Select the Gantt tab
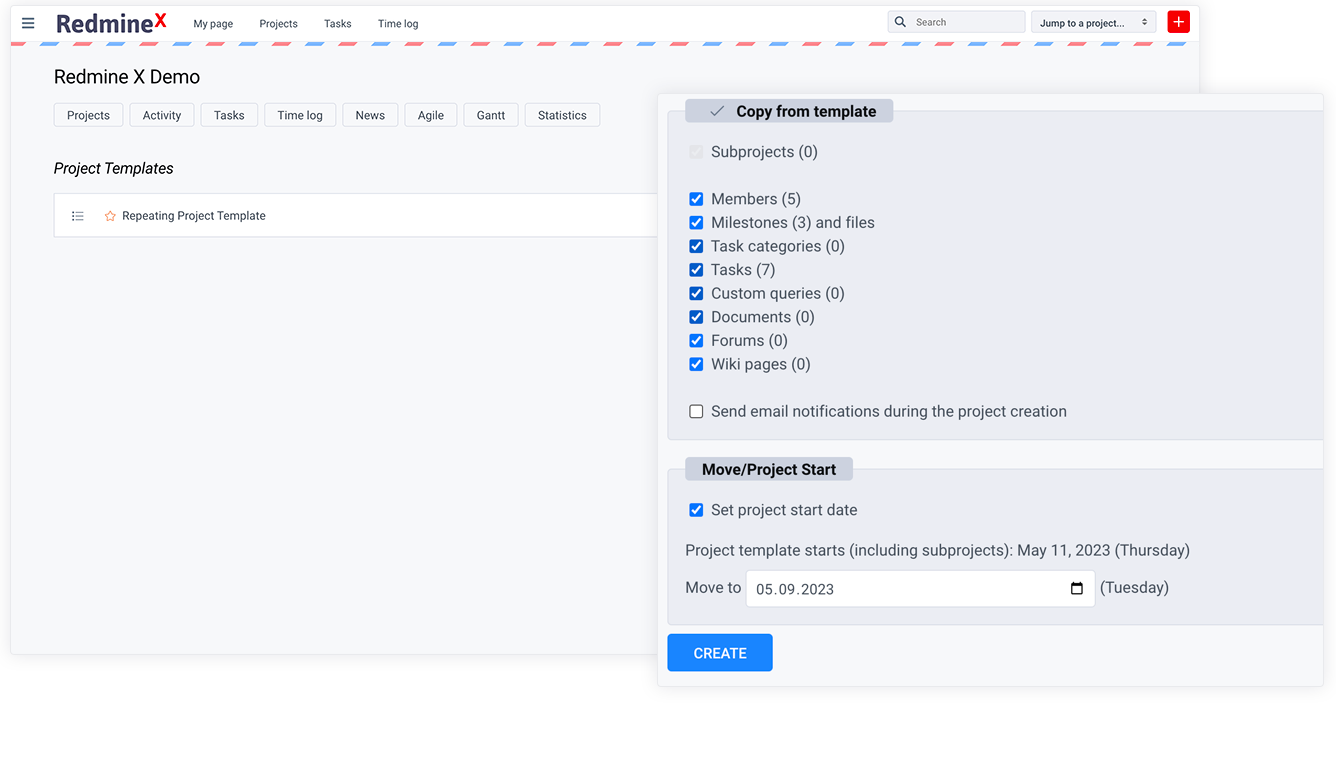The width and height of the screenshot is (1336, 778). tap(491, 115)
